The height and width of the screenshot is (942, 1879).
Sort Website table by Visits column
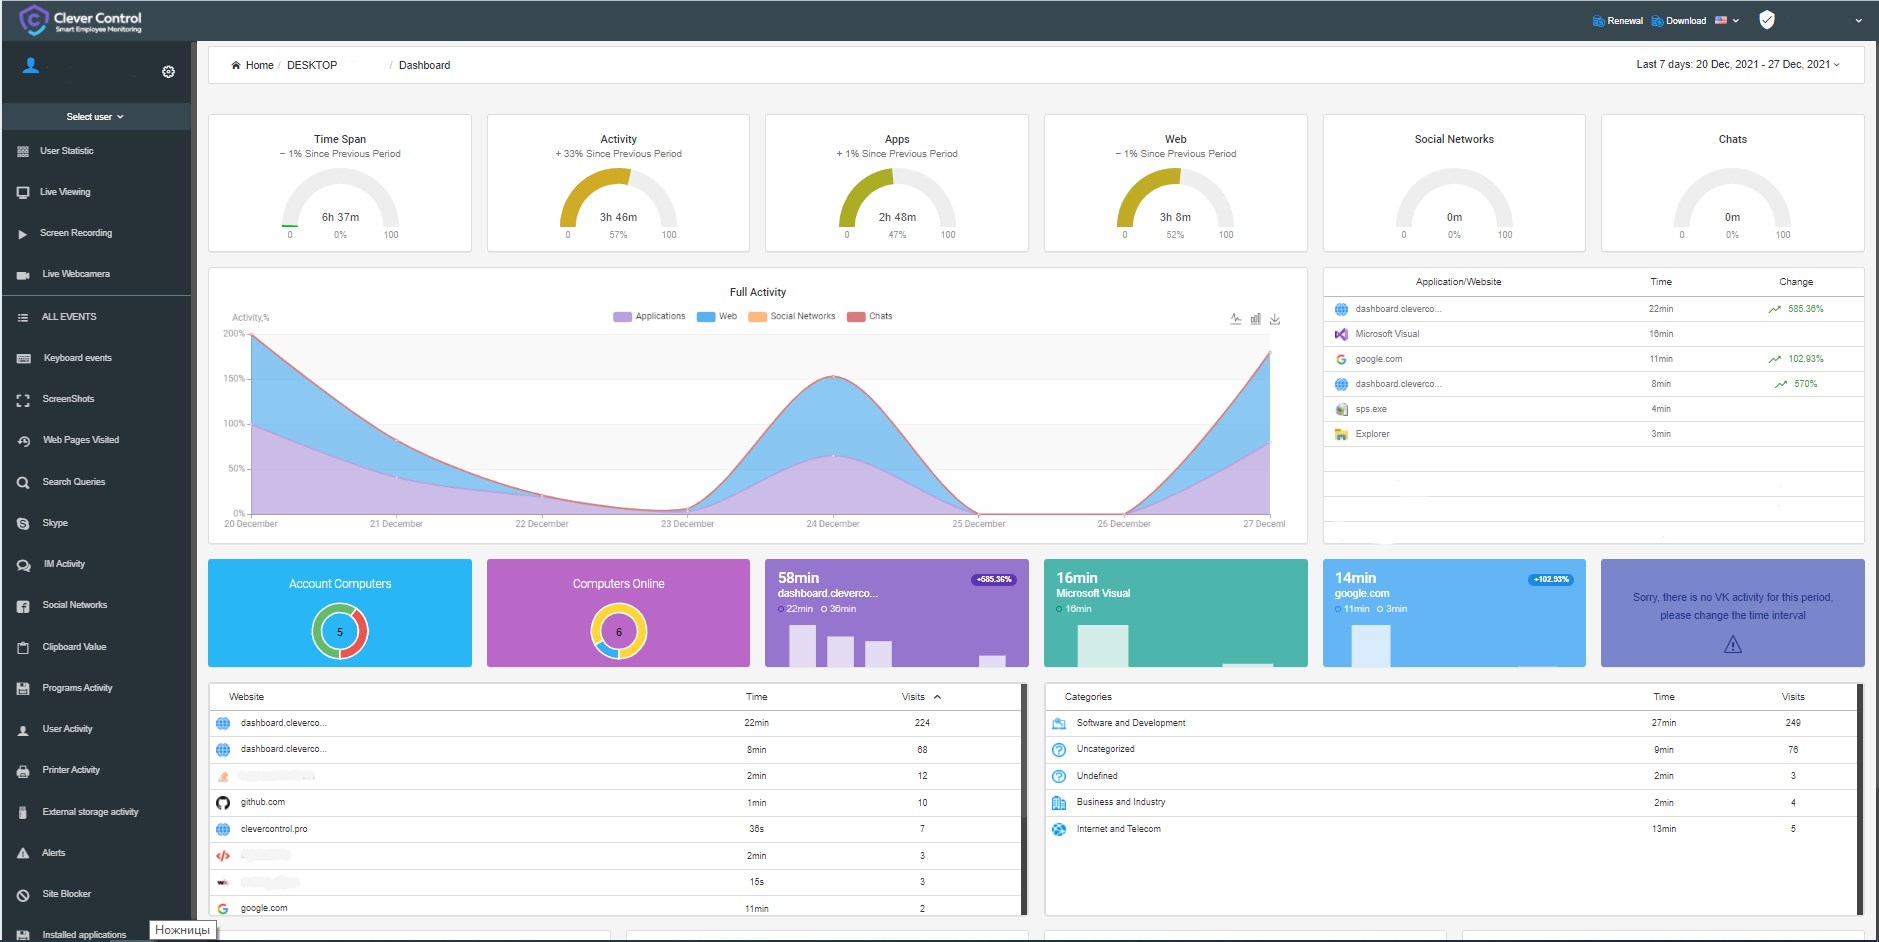(921, 697)
